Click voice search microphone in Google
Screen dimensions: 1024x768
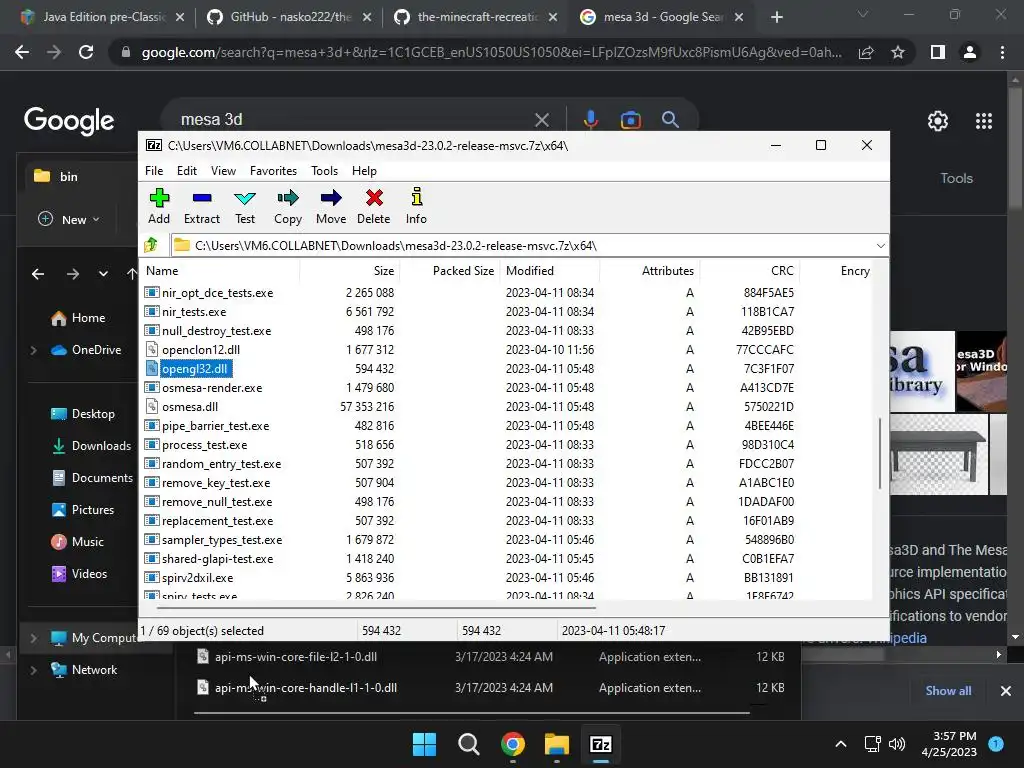(590, 120)
